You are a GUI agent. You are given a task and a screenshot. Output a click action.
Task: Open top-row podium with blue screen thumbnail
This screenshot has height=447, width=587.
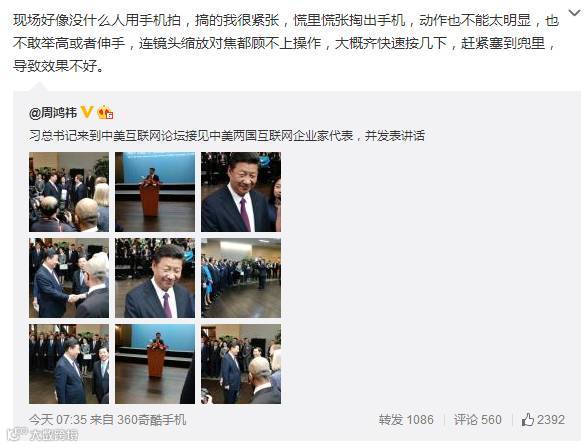pos(155,192)
